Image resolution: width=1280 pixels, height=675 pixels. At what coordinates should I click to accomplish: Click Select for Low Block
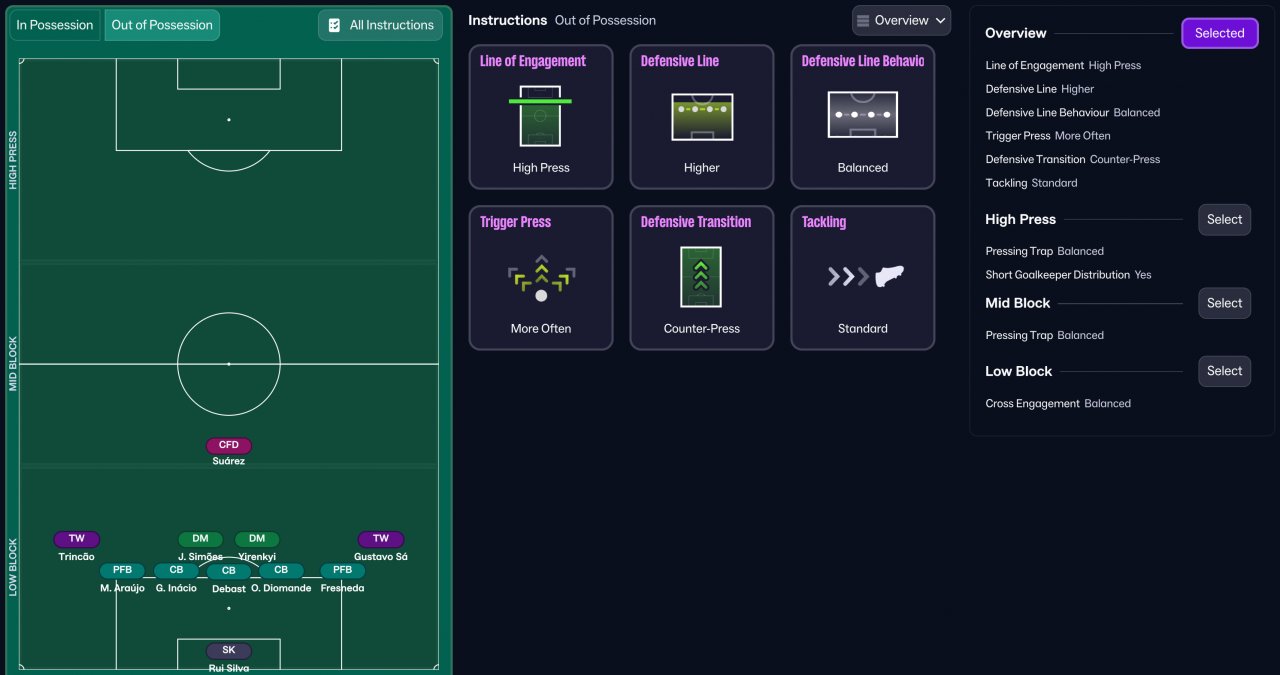pos(1225,371)
